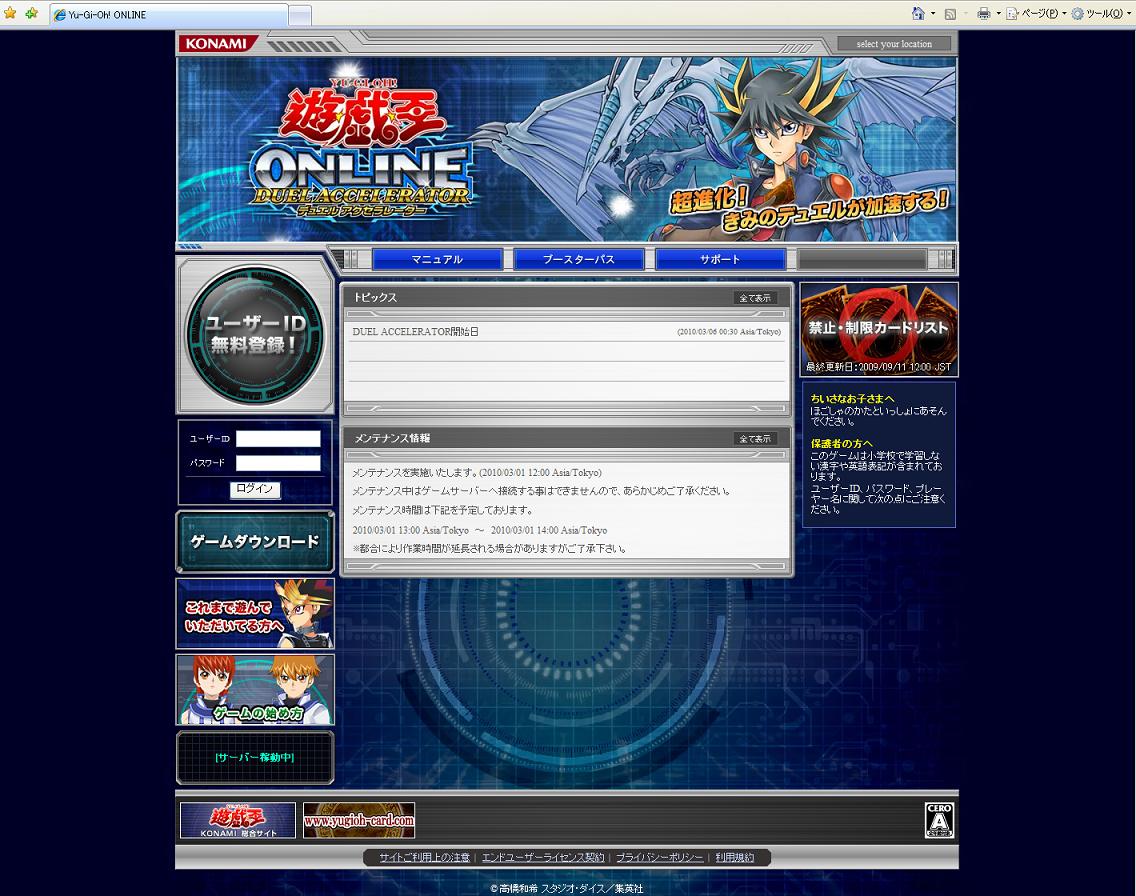Open a new blank browser tab

(x=300, y=15)
